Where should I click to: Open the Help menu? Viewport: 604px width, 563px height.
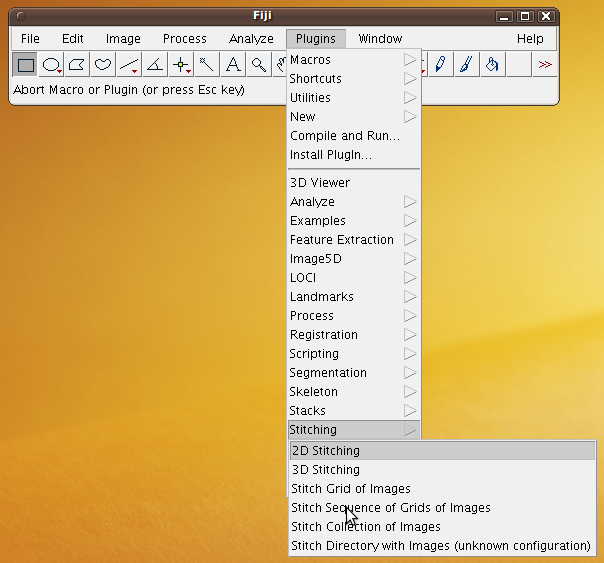(x=530, y=39)
